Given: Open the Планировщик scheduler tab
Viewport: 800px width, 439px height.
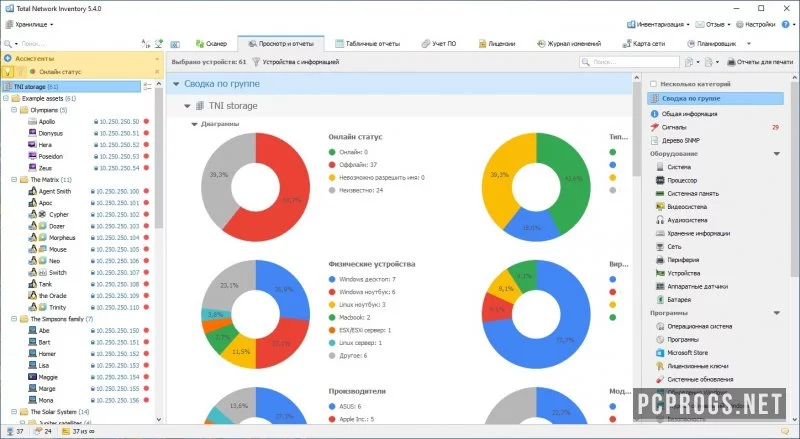Looking at the screenshot, I should click(712, 44).
